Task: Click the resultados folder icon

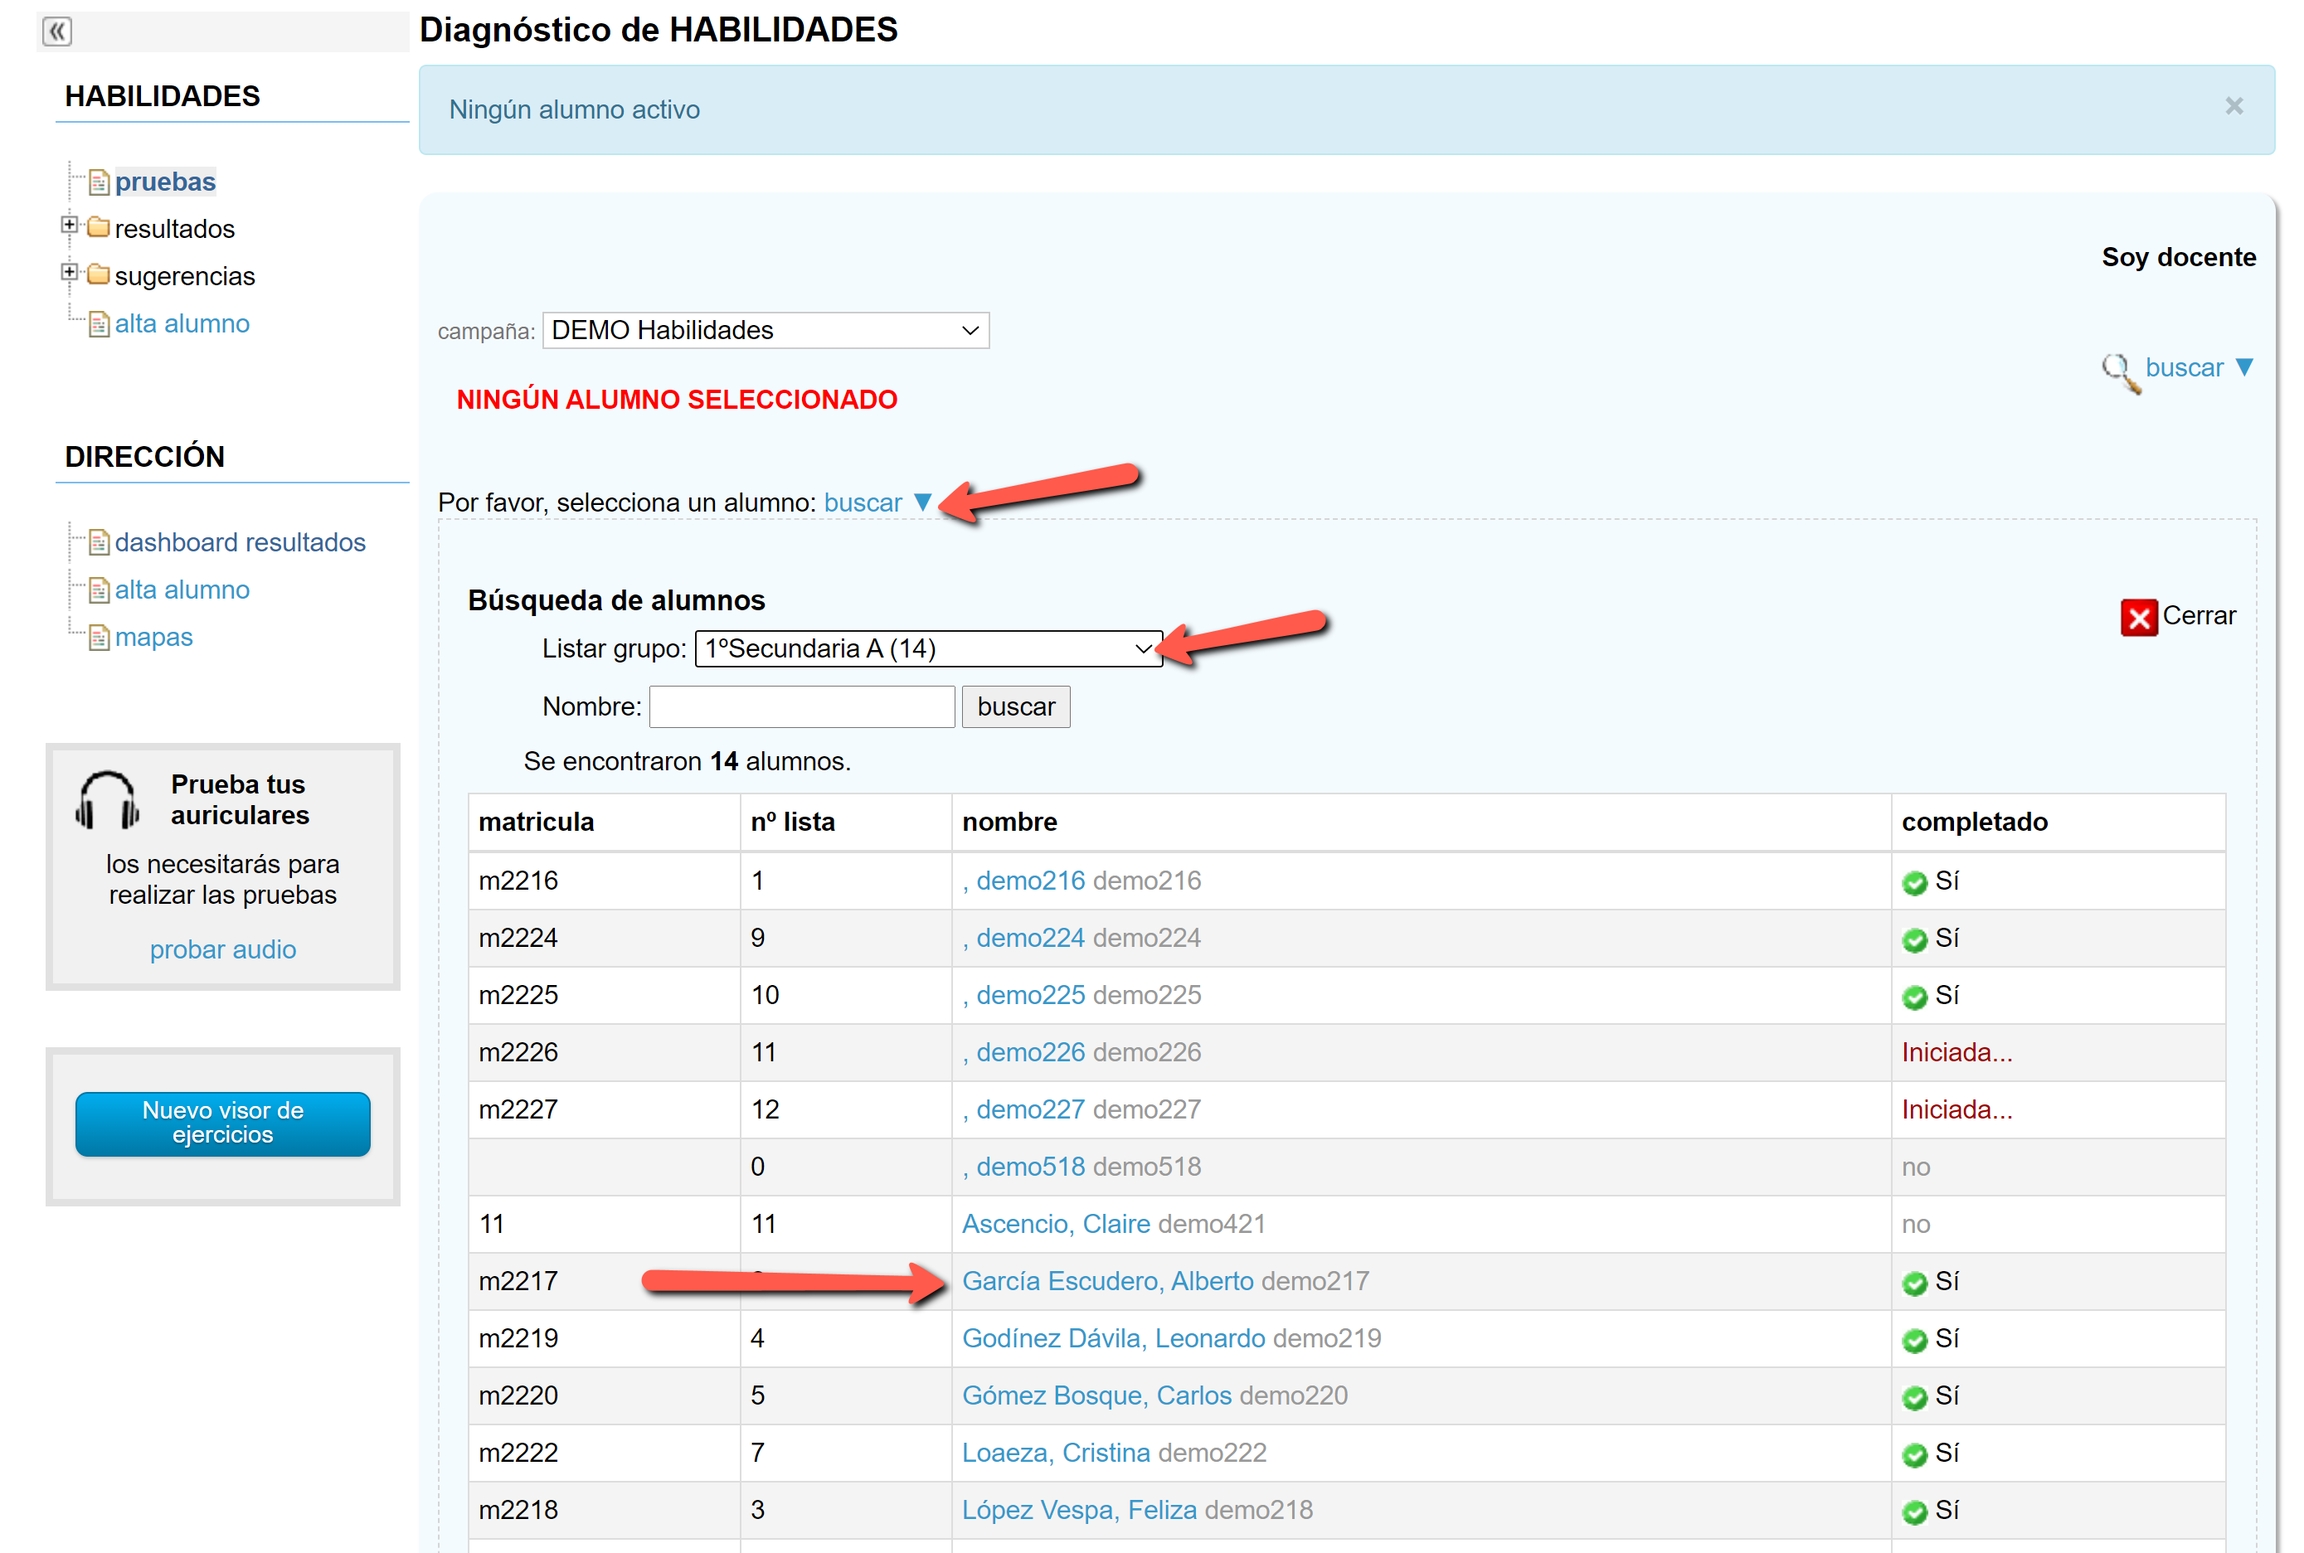Action: point(98,228)
